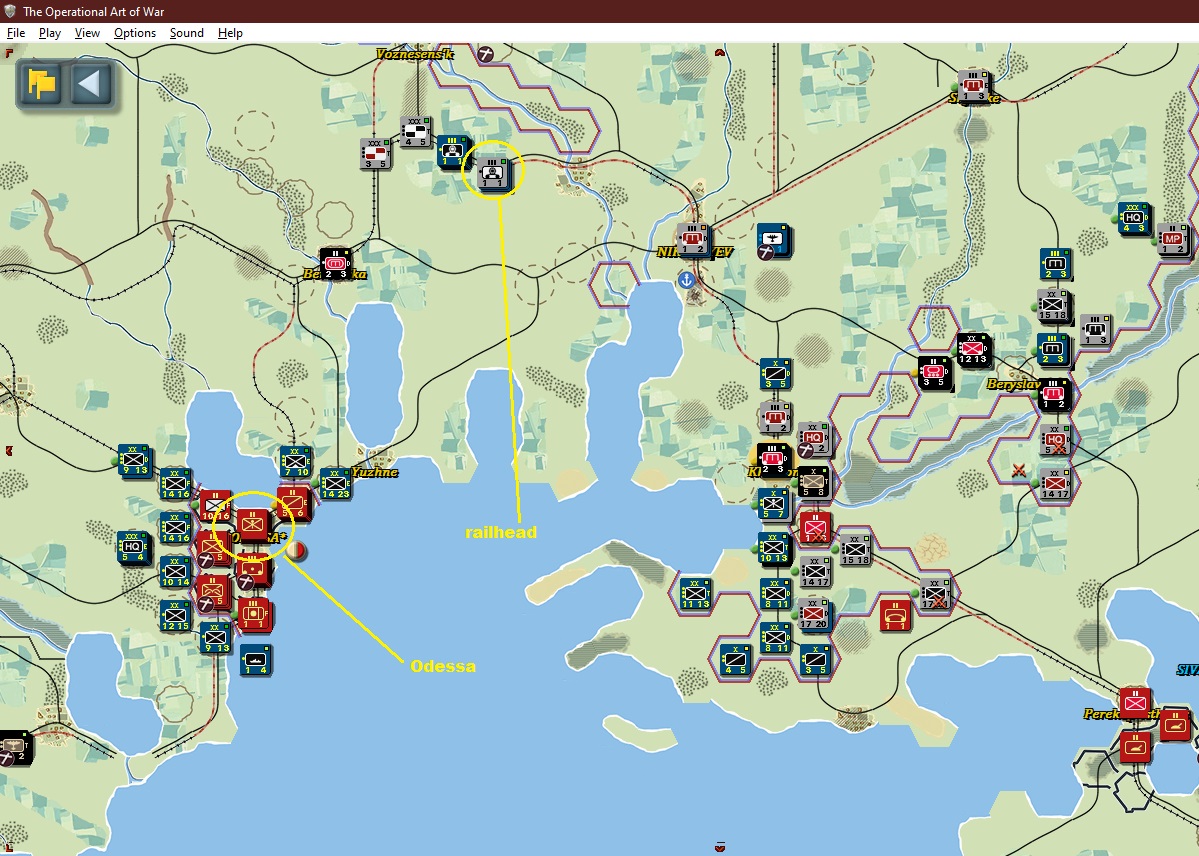Select the black 3-5 battalion
Image resolution: width=1199 pixels, height=856 pixels.
[934, 373]
